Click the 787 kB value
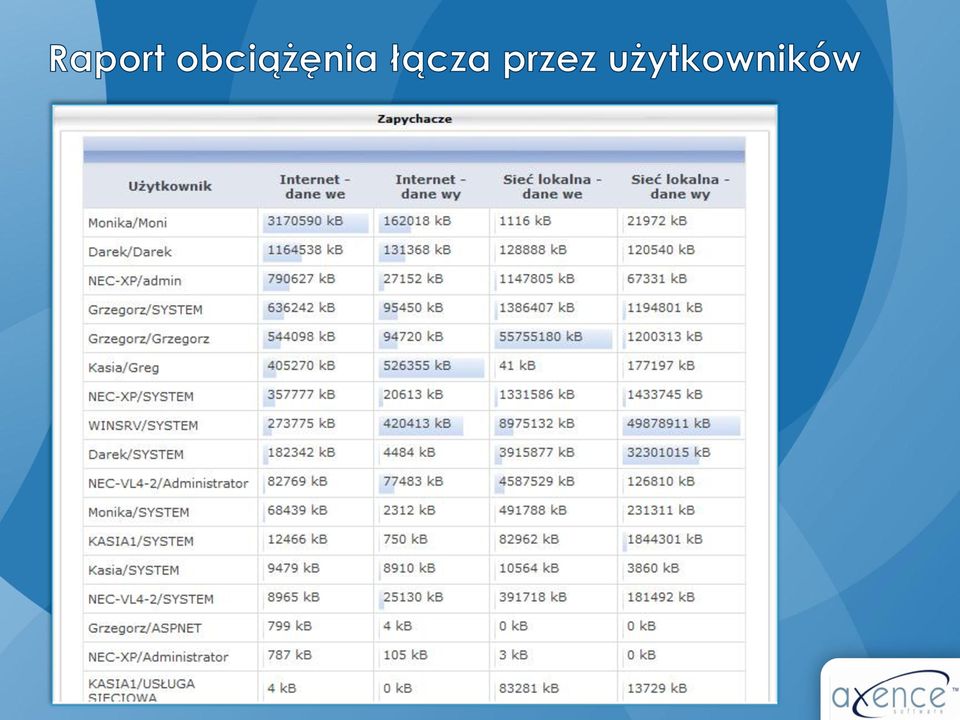Viewport: 960px width, 720px height. [x=290, y=654]
